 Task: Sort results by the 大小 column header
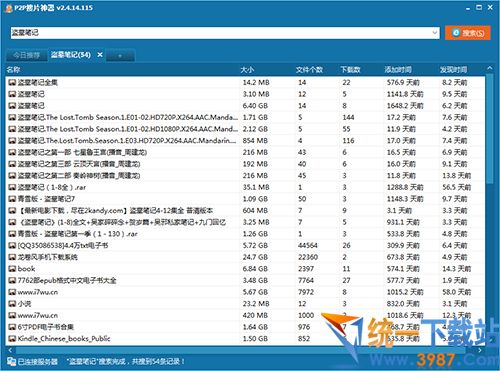tap(247, 70)
